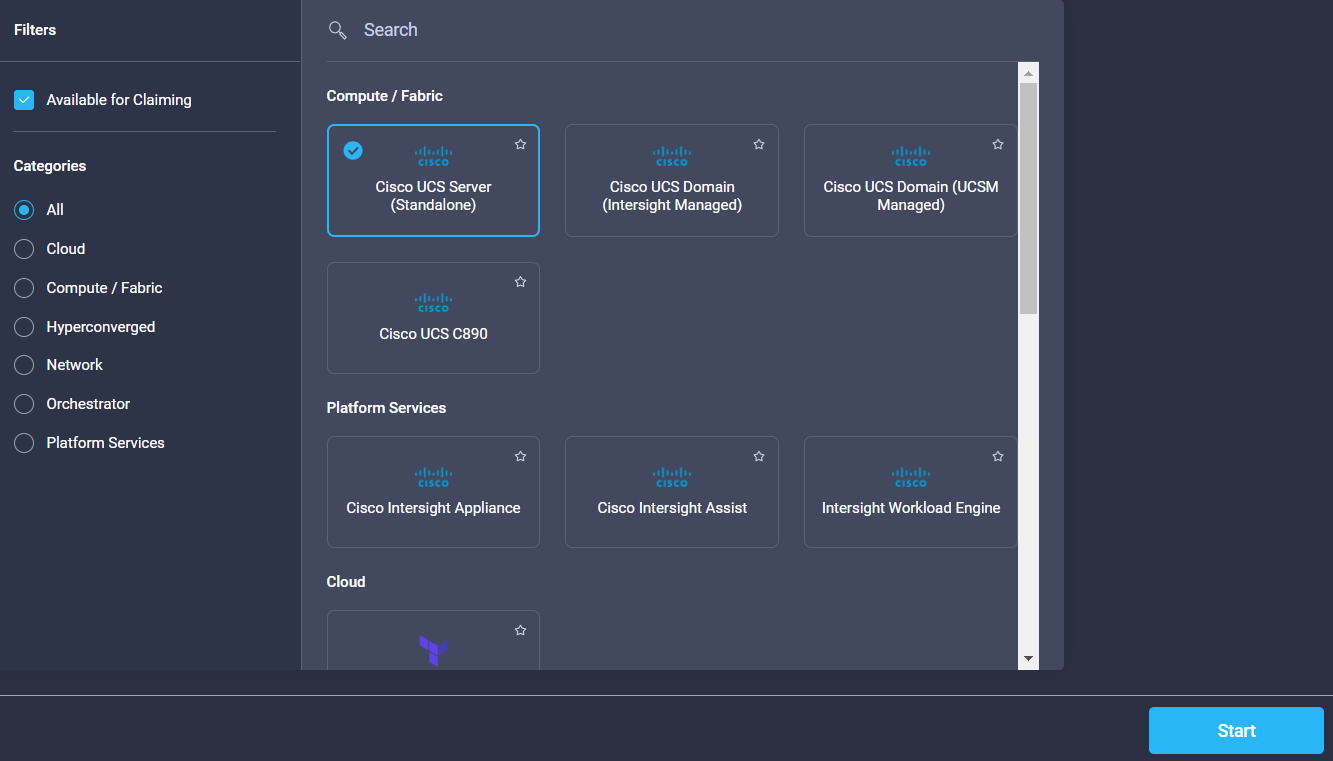Click the Compute / Fabric section heading
Image resolution: width=1333 pixels, height=761 pixels.
click(x=385, y=96)
